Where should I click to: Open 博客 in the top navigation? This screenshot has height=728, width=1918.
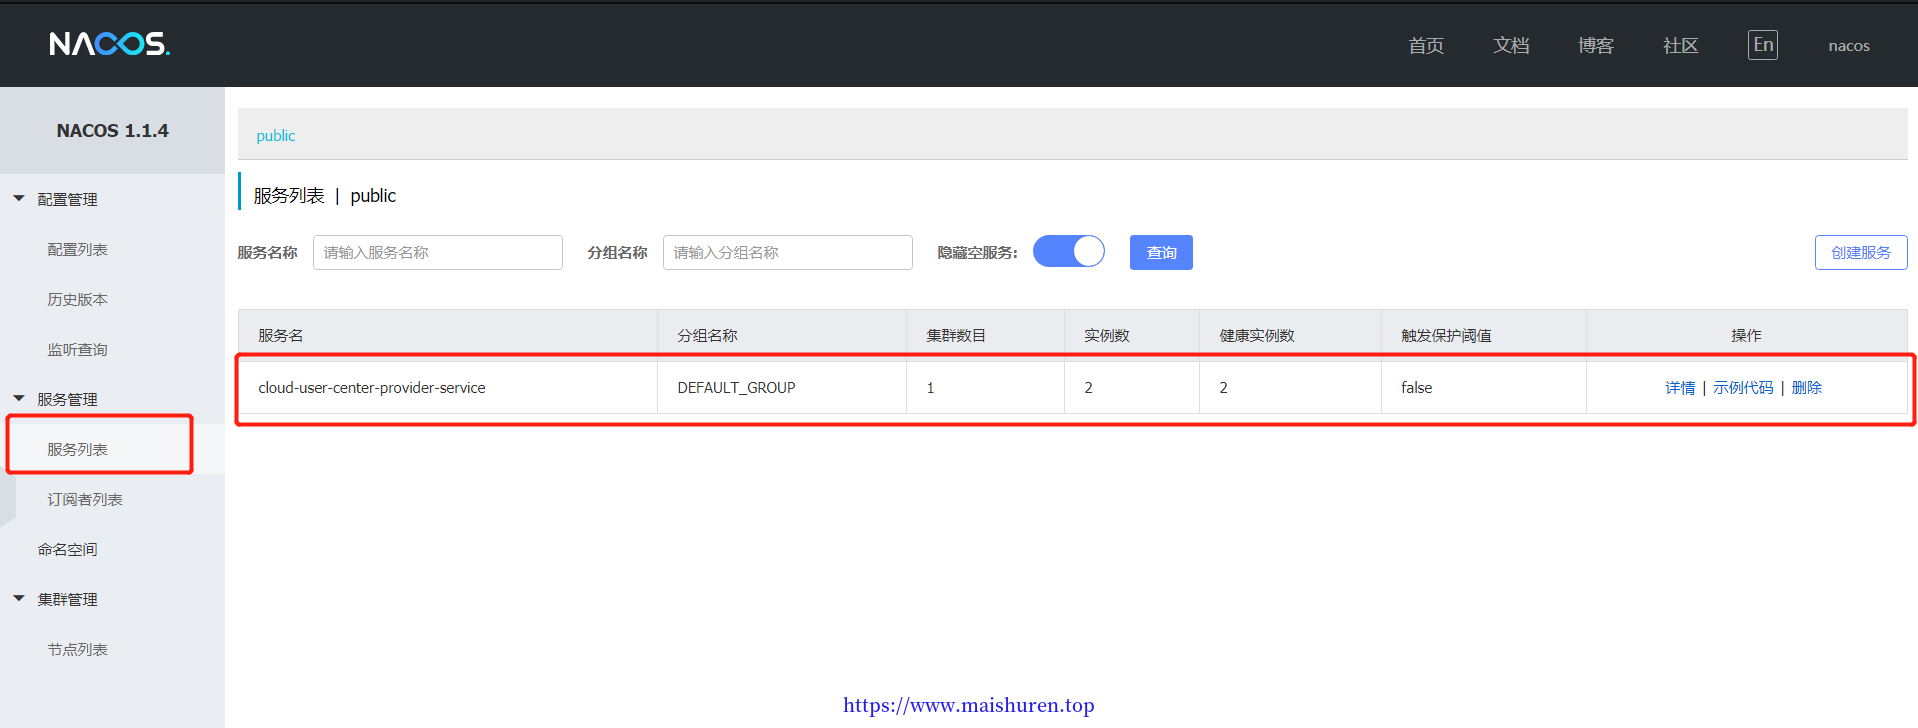coord(1596,45)
